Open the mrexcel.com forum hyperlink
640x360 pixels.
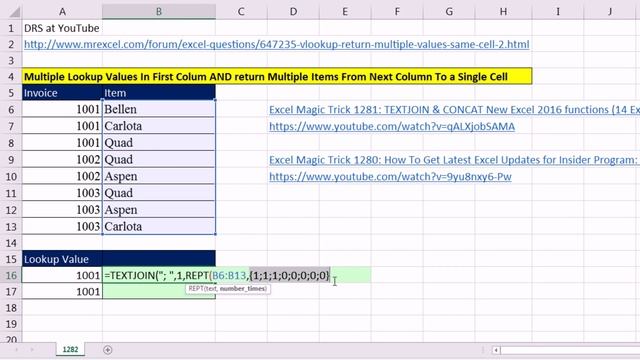coord(277,44)
